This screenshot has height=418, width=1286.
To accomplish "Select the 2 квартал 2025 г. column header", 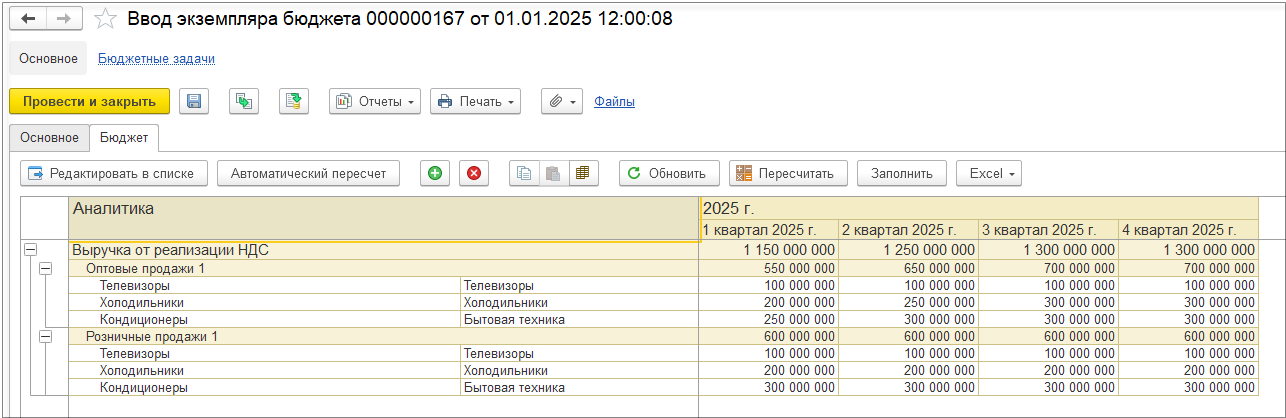I will point(908,230).
